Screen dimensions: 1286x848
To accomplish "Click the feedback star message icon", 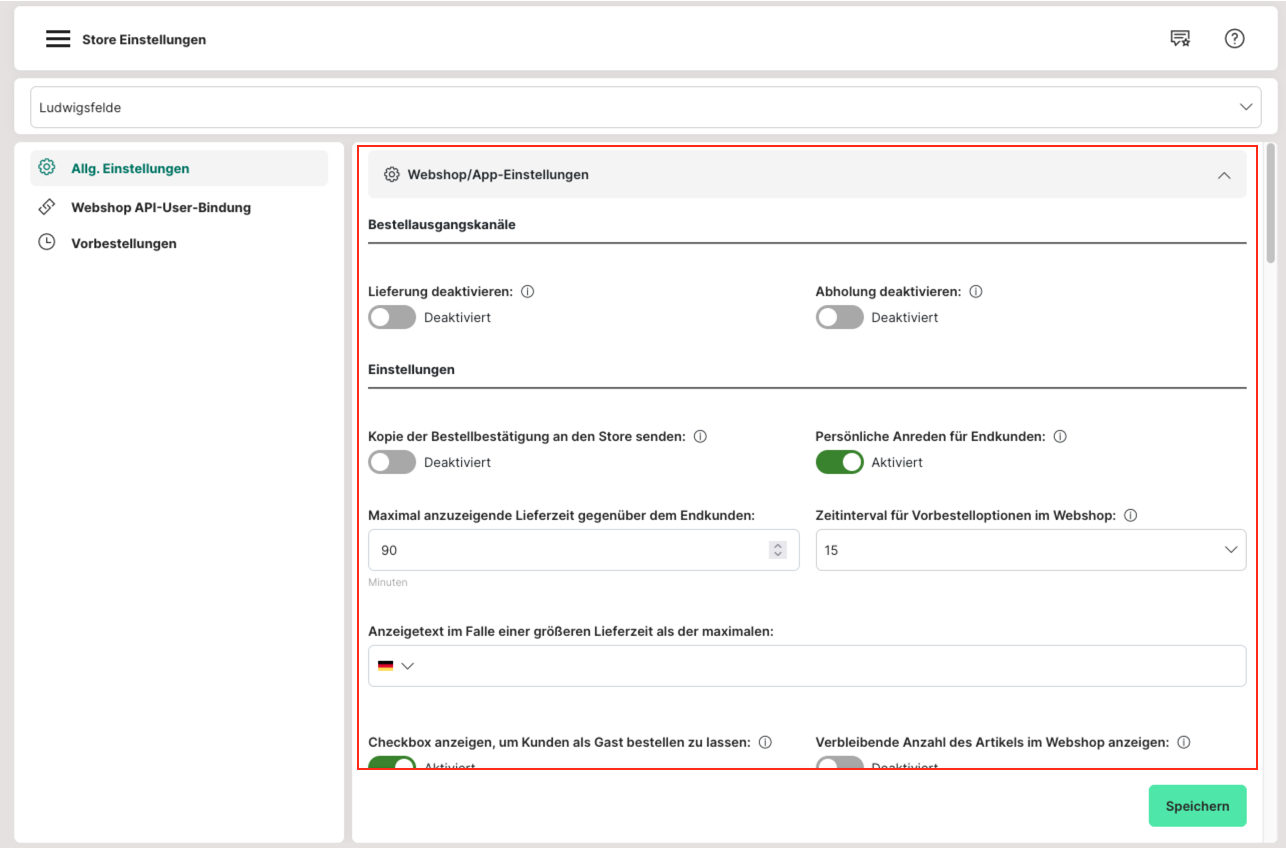I will click(x=1180, y=39).
